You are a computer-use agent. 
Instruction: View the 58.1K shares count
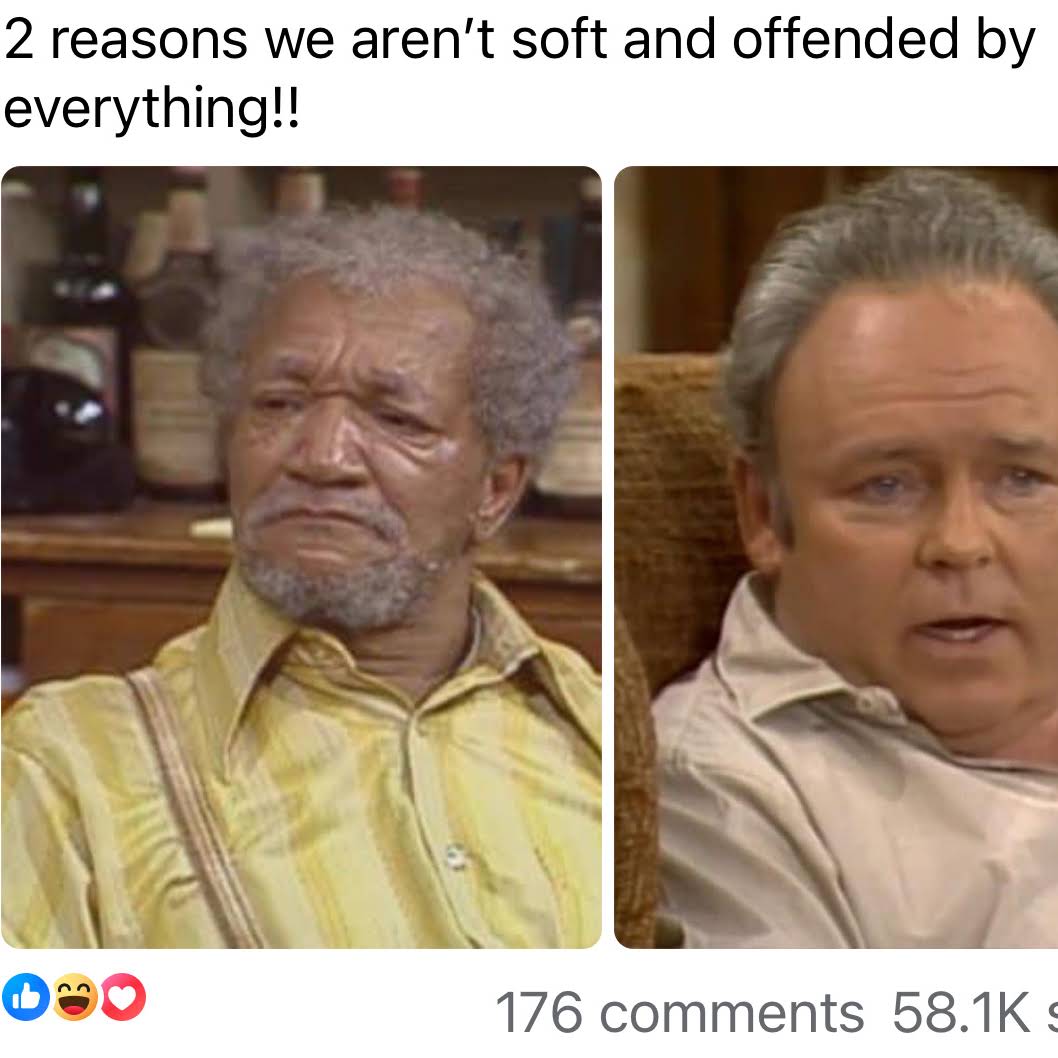pos(974,1012)
